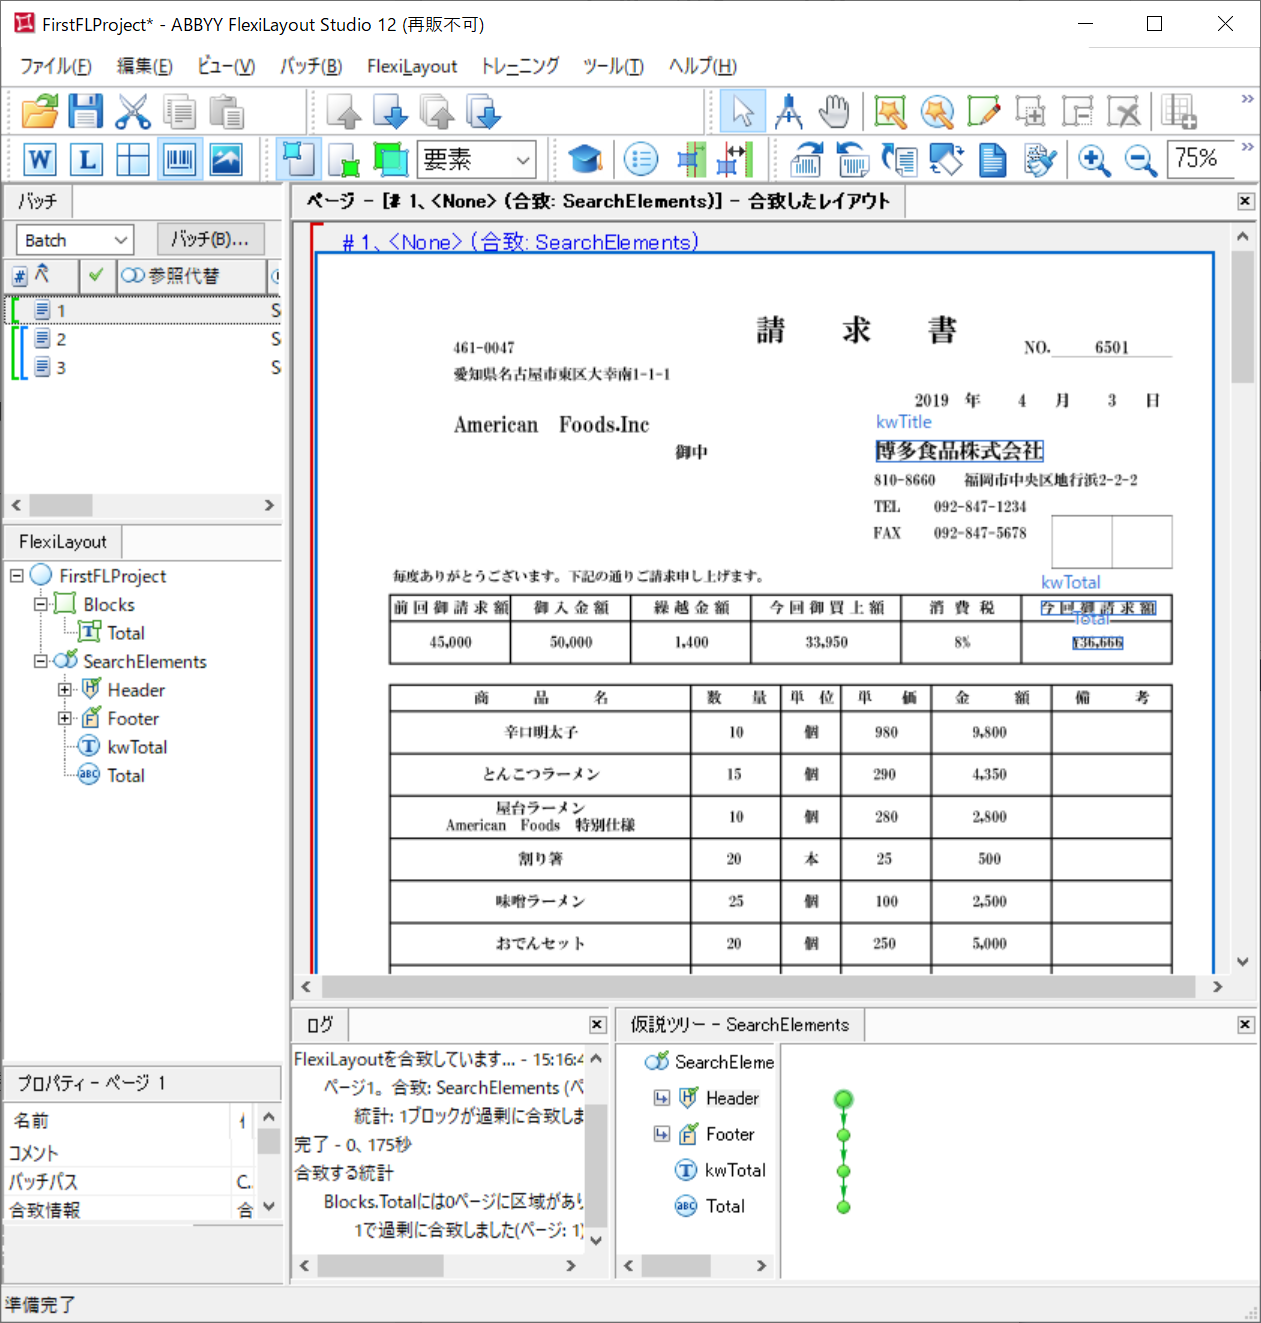Click the add table icon

click(x=1179, y=111)
